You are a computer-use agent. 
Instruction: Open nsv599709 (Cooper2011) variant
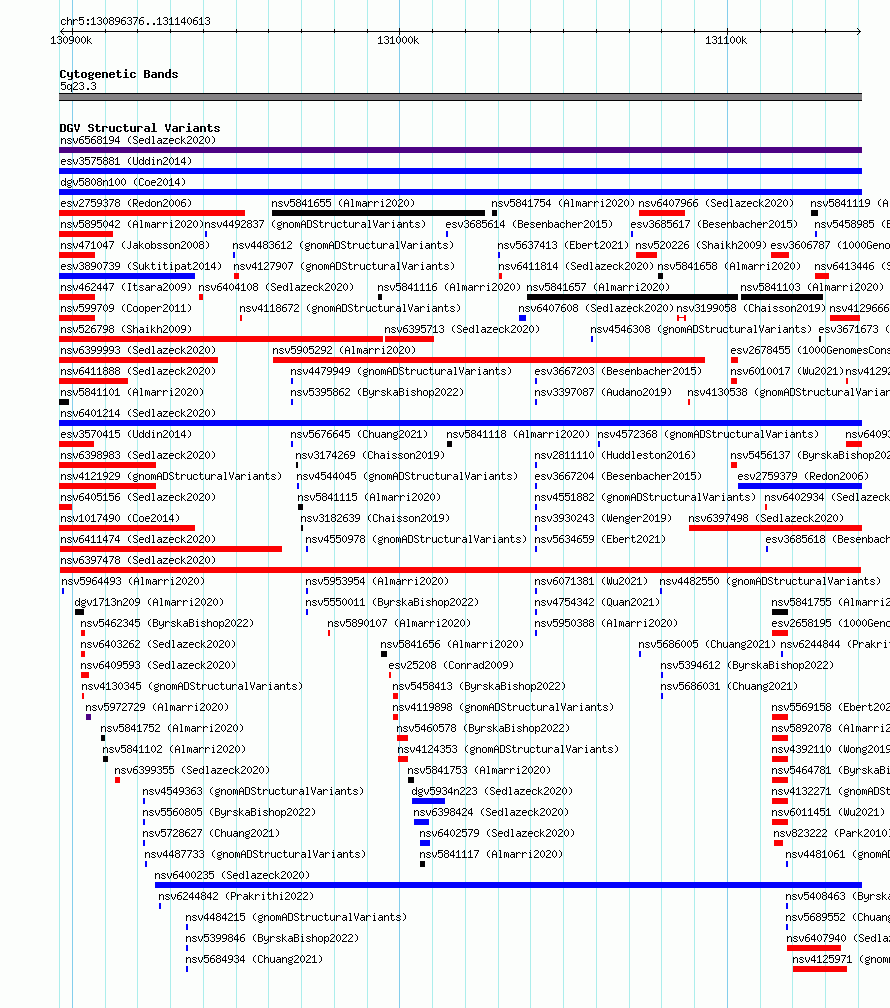[x=126, y=309]
